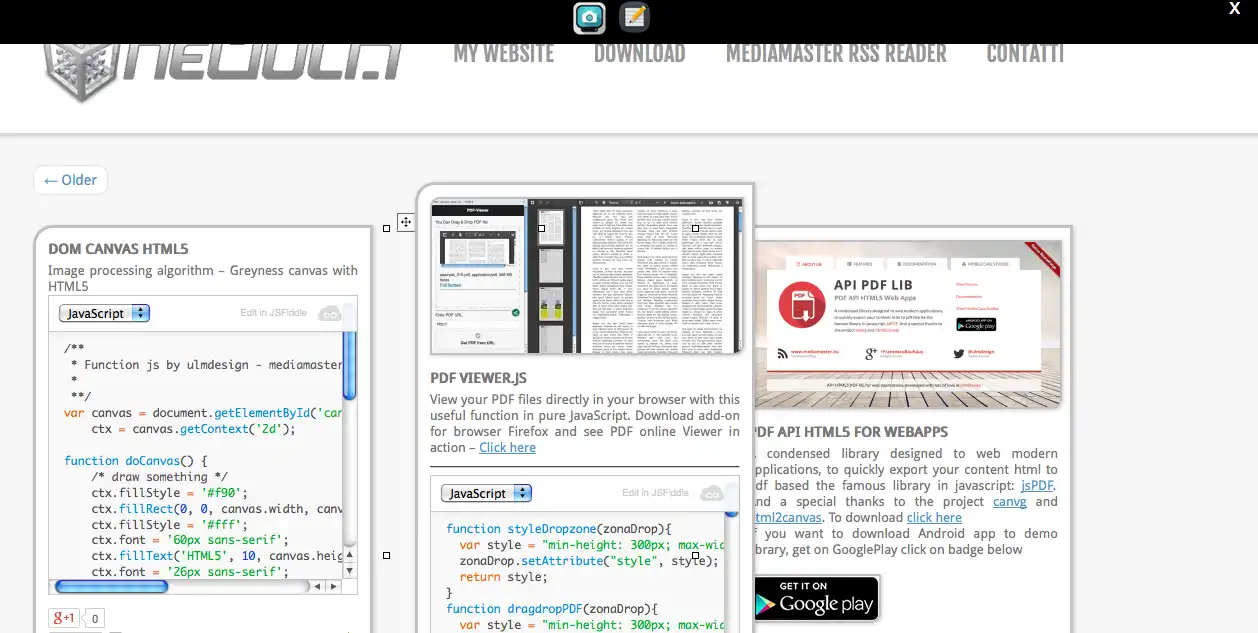Click the JSFiddle cloud icon in PDF Viewer card
This screenshot has width=1258, height=633.
pyautogui.click(x=712, y=493)
